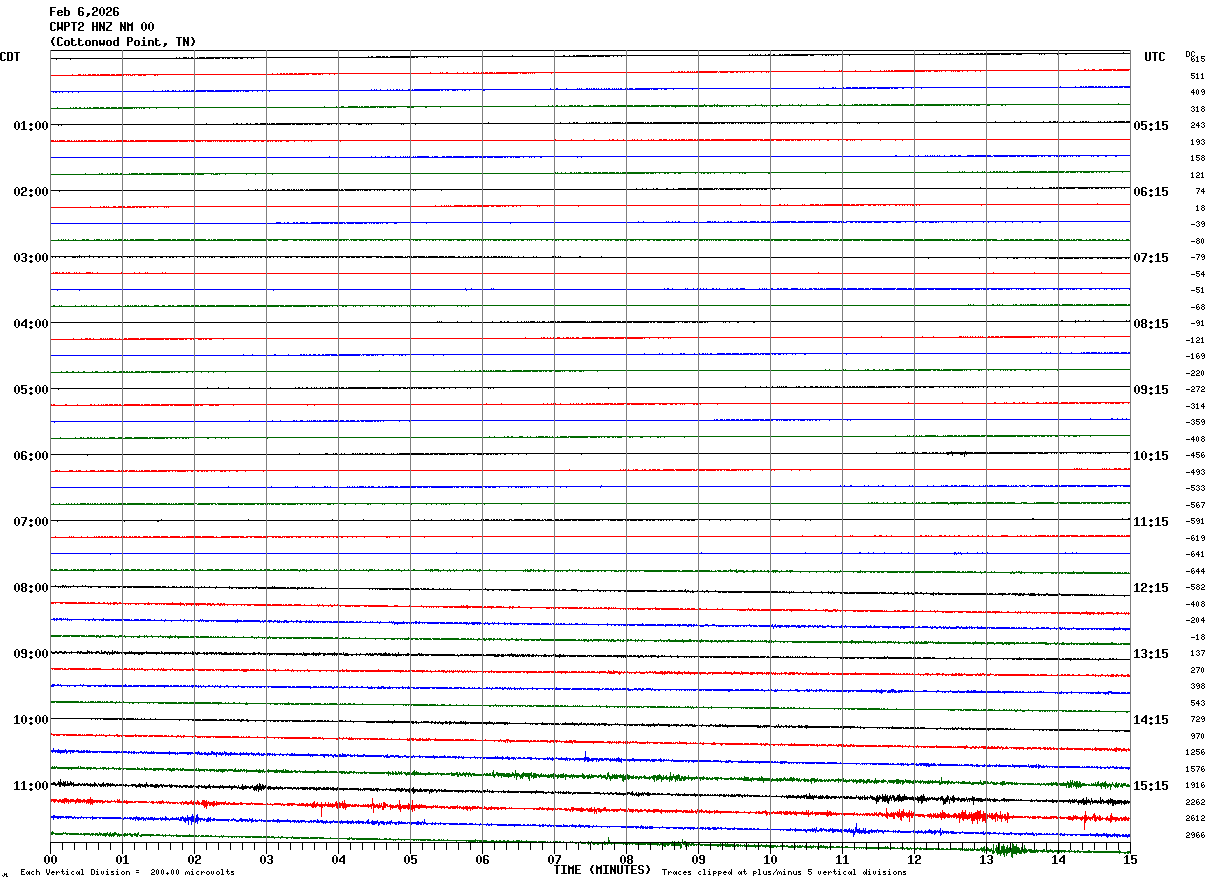This screenshot has width=1210, height=886.
Task: Click the CDT time label '08:00'
Action: coord(30,588)
